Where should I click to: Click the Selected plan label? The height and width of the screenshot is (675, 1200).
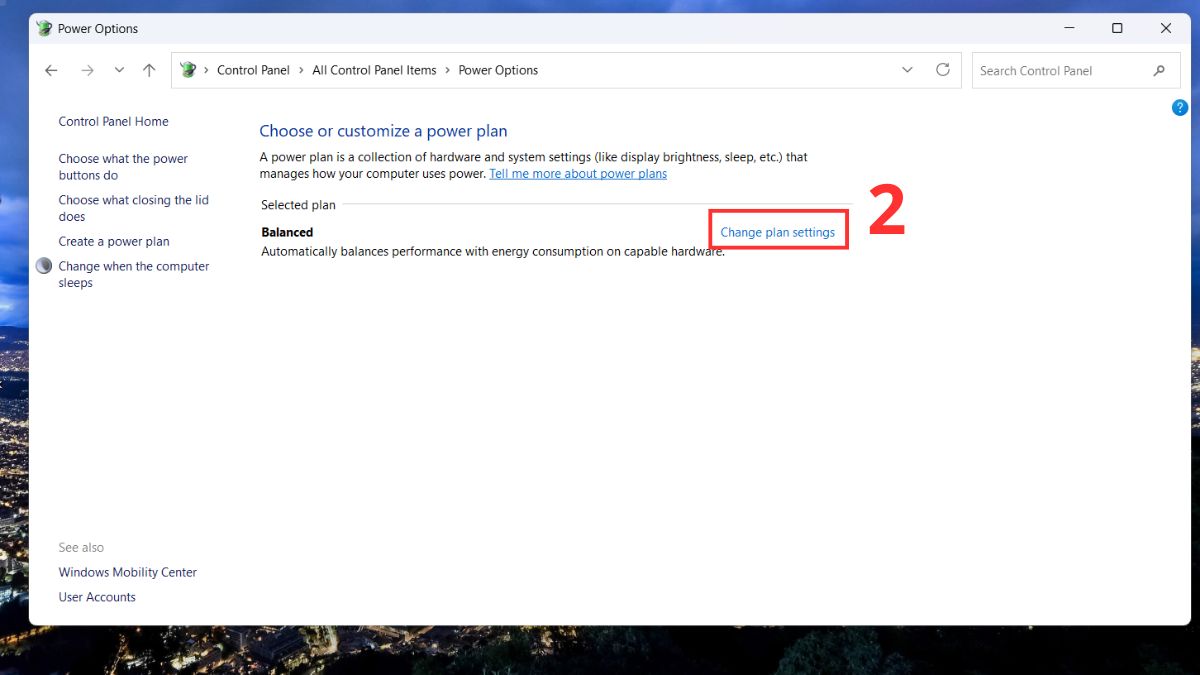click(298, 205)
